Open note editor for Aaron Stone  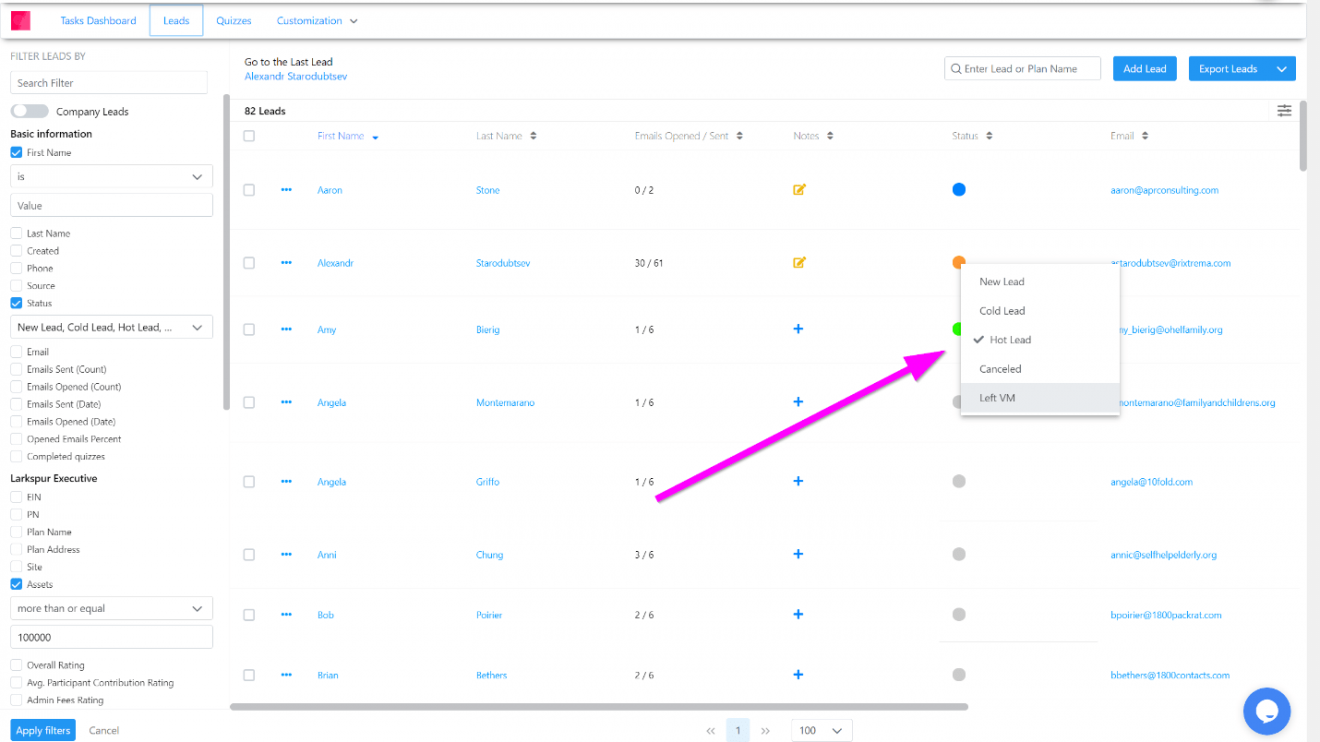pos(799,190)
